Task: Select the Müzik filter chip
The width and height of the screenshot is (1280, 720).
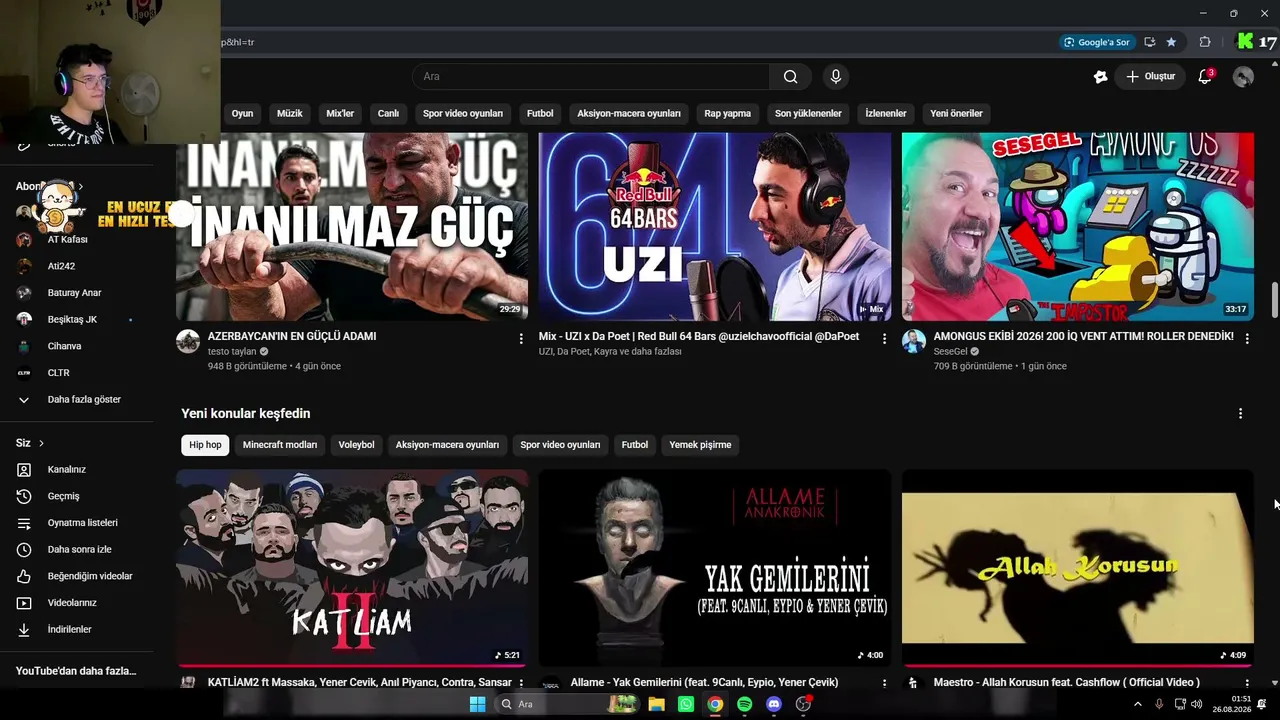Action: (x=290, y=114)
